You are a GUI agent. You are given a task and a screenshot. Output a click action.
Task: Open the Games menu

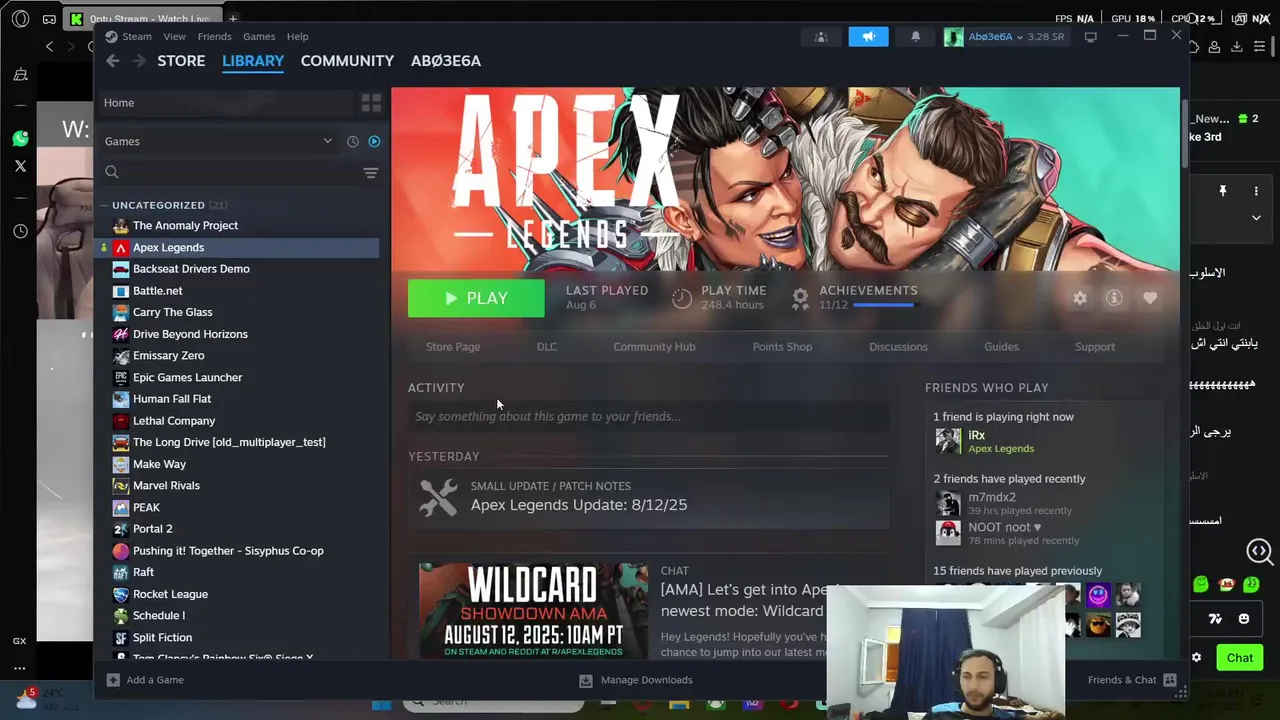pyautogui.click(x=259, y=37)
